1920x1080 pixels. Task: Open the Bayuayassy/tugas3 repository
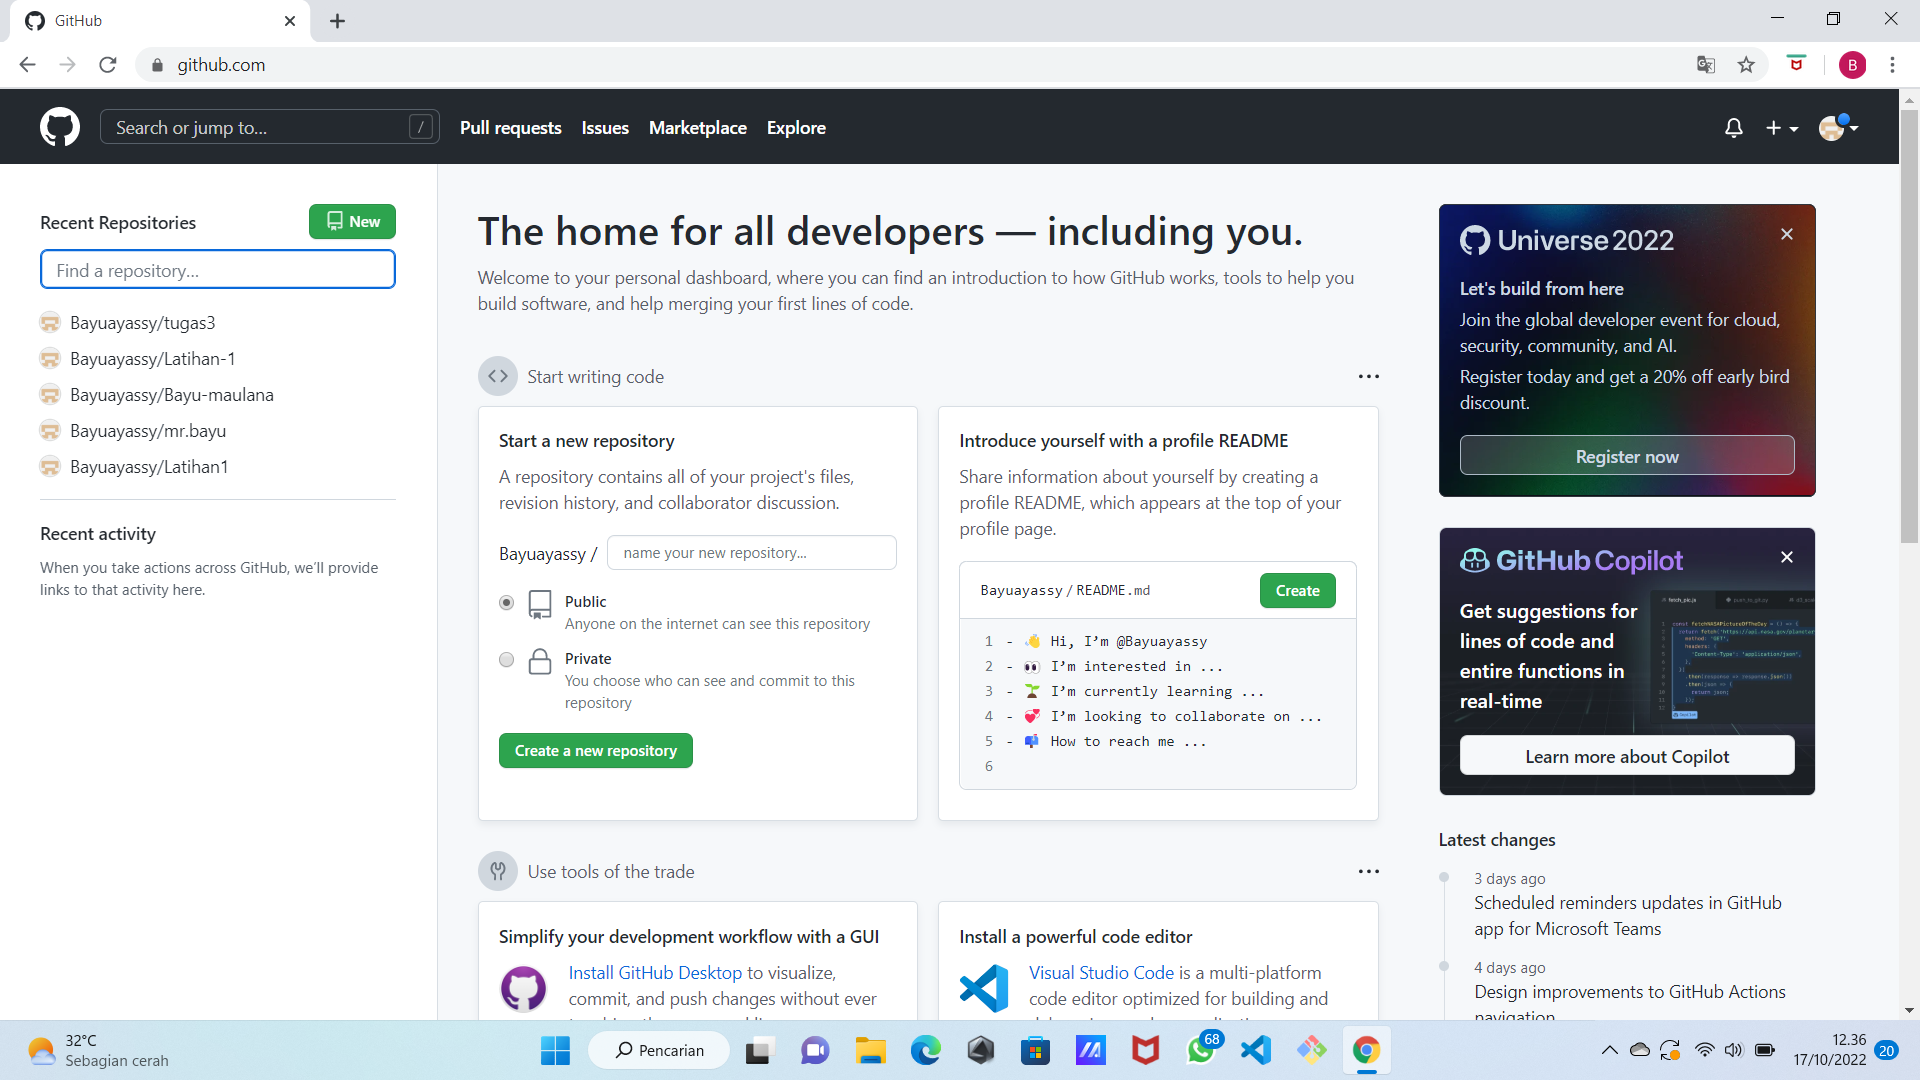click(142, 322)
